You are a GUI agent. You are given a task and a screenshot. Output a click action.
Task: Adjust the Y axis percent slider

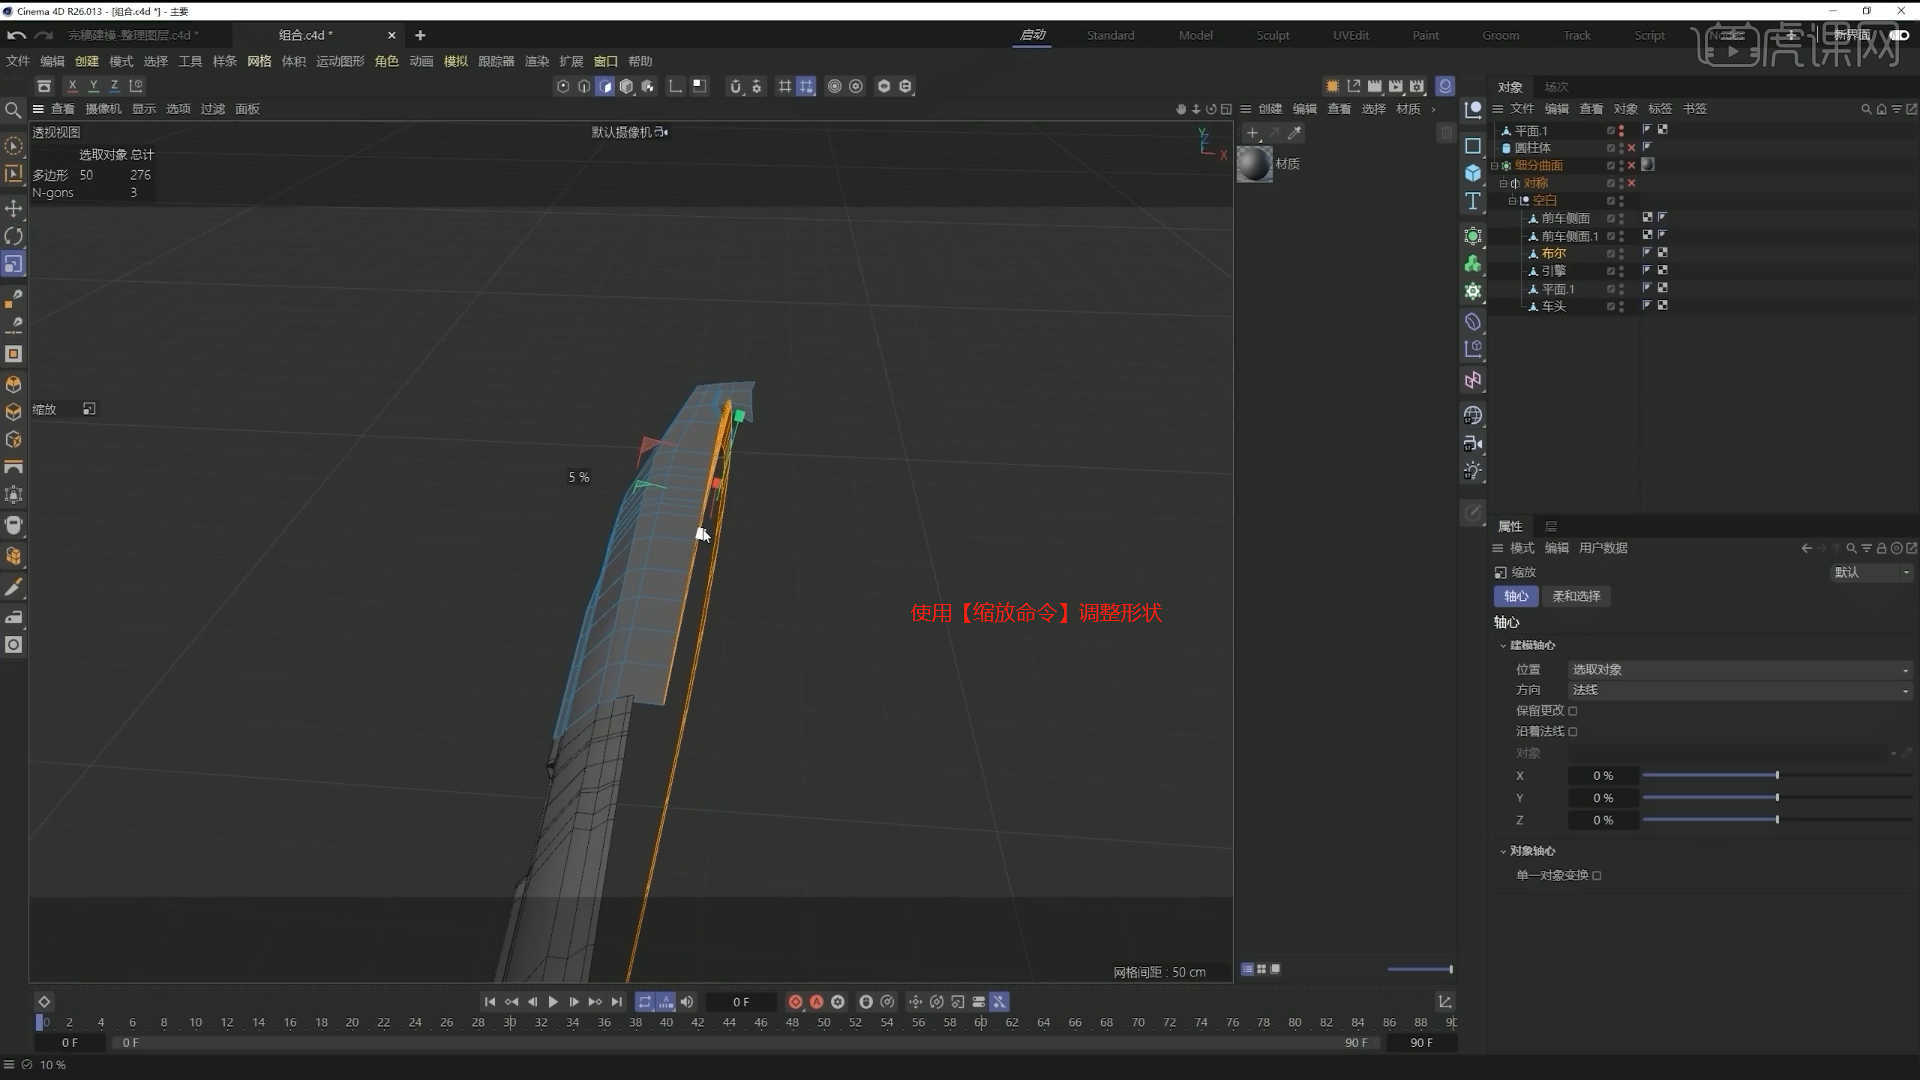(x=1776, y=798)
